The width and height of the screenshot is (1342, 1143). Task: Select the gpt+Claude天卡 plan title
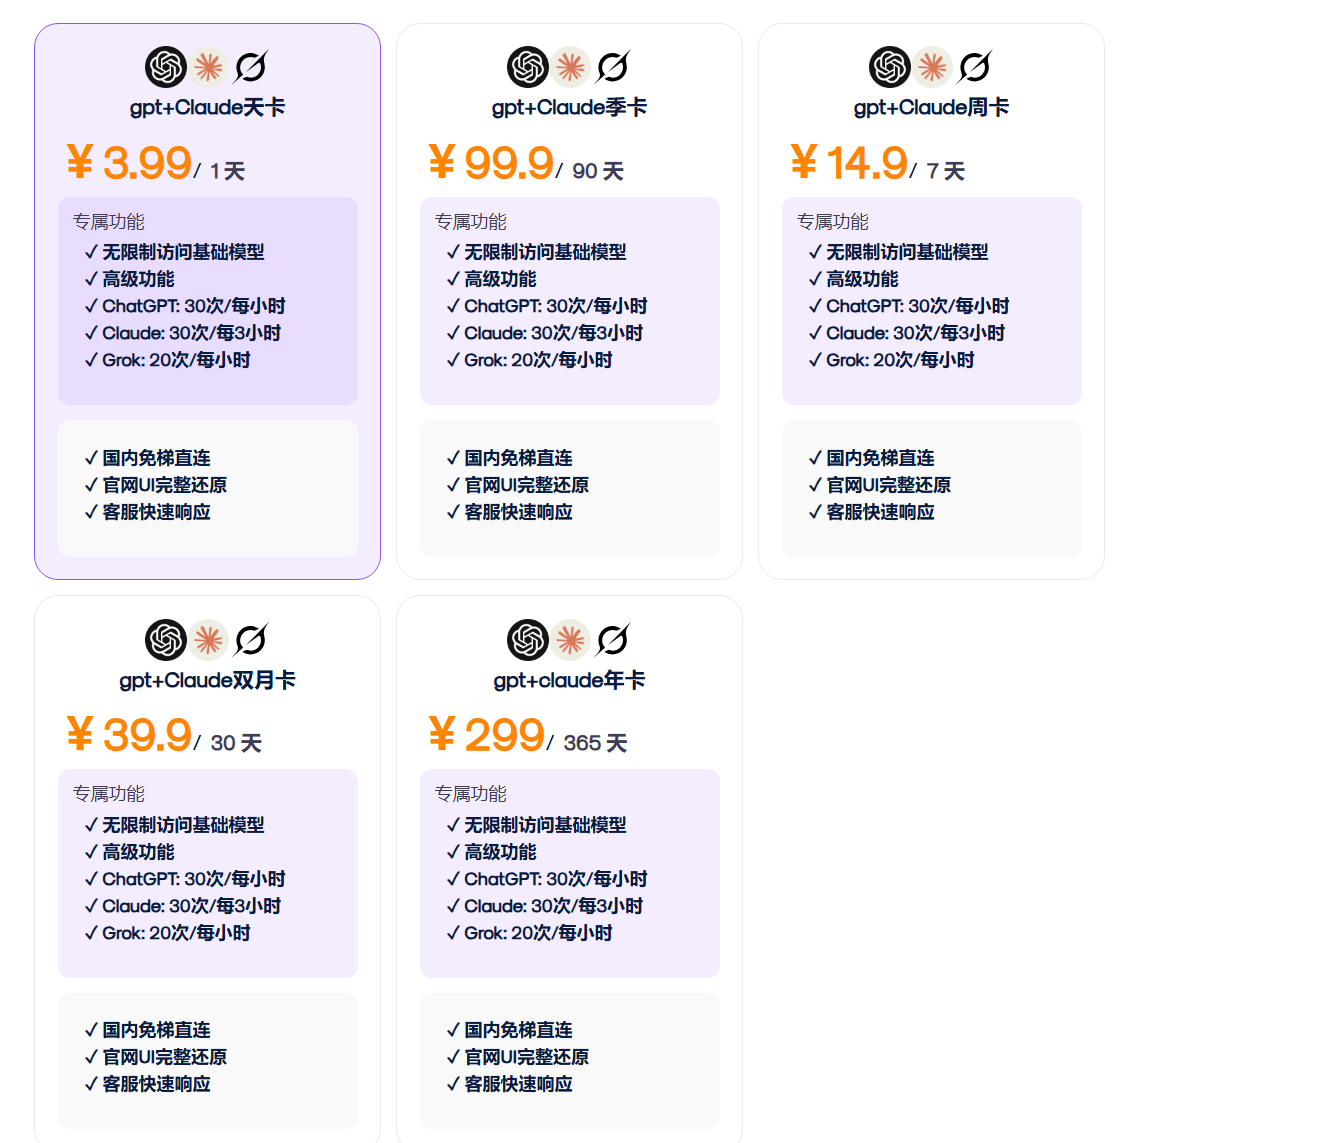208,108
